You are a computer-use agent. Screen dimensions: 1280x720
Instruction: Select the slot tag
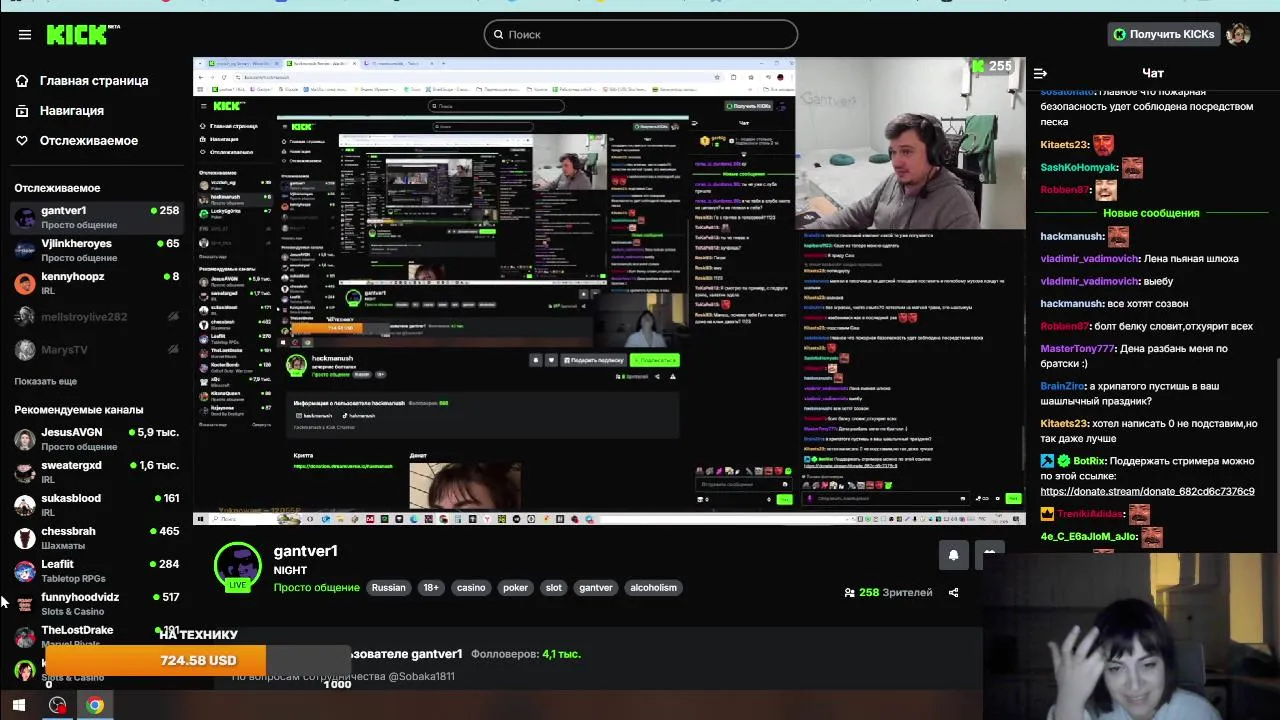coord(554,588)
